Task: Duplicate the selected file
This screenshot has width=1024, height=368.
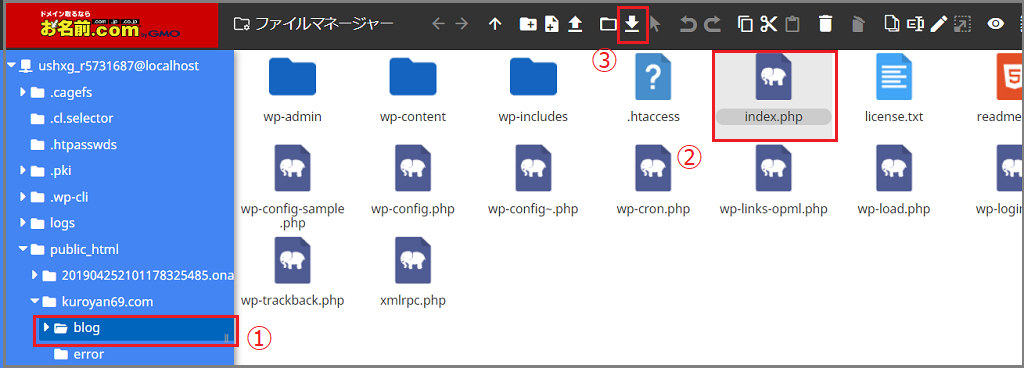Action: point(891,24)
